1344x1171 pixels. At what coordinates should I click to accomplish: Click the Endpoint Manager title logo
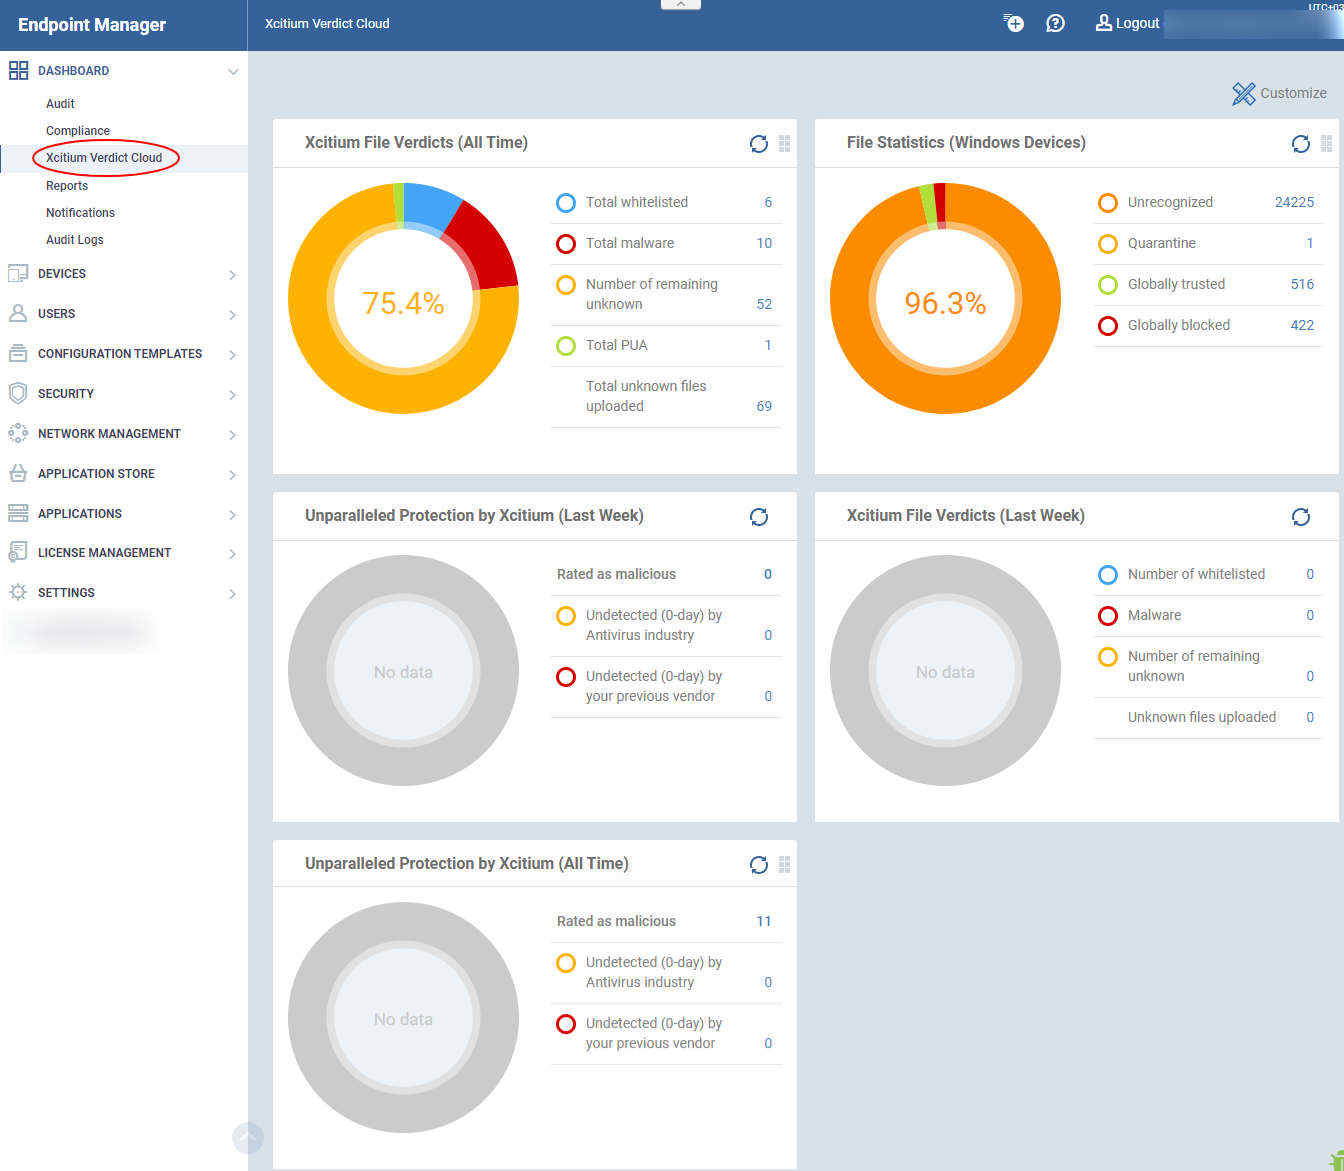(92, 25)
